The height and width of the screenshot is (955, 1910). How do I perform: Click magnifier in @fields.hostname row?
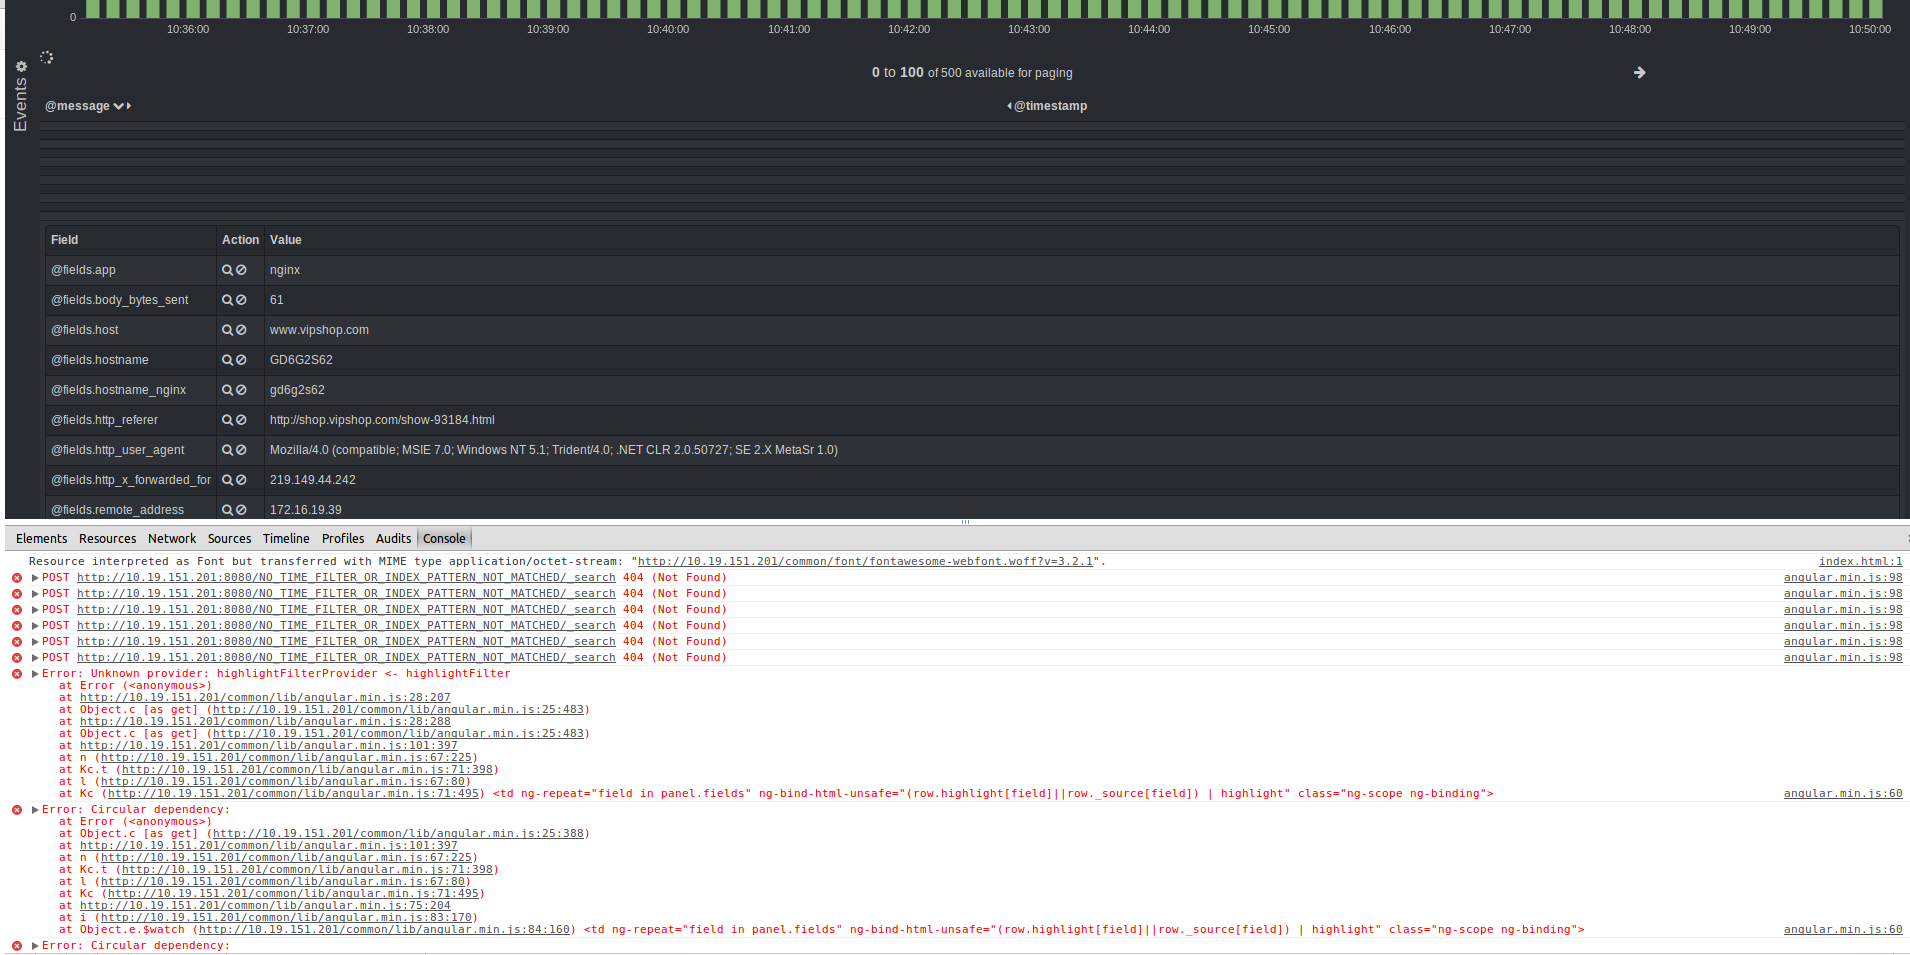tap(227, 360)
